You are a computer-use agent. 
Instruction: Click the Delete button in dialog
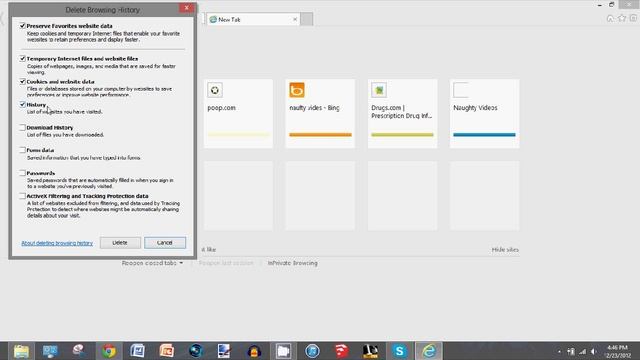pos(120,242)
